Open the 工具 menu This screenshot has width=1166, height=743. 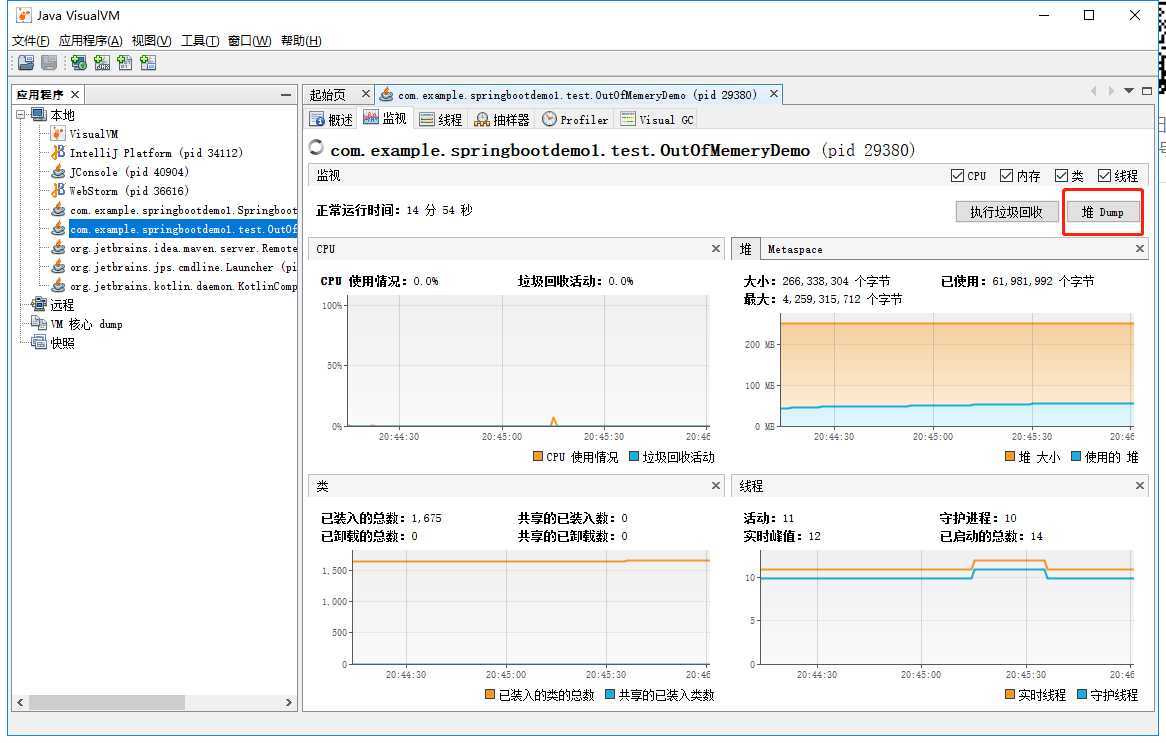click(x=200, y=40)
